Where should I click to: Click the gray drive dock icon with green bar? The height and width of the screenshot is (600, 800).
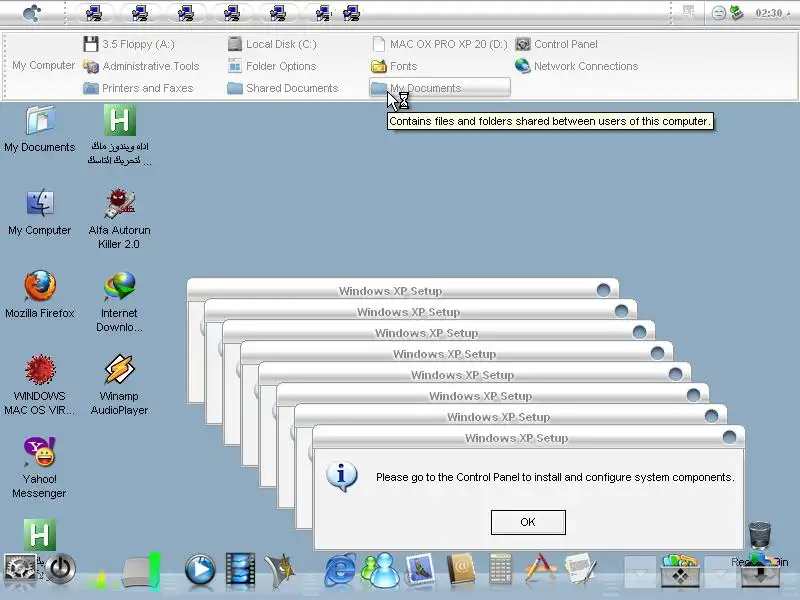tap(141, 571)
